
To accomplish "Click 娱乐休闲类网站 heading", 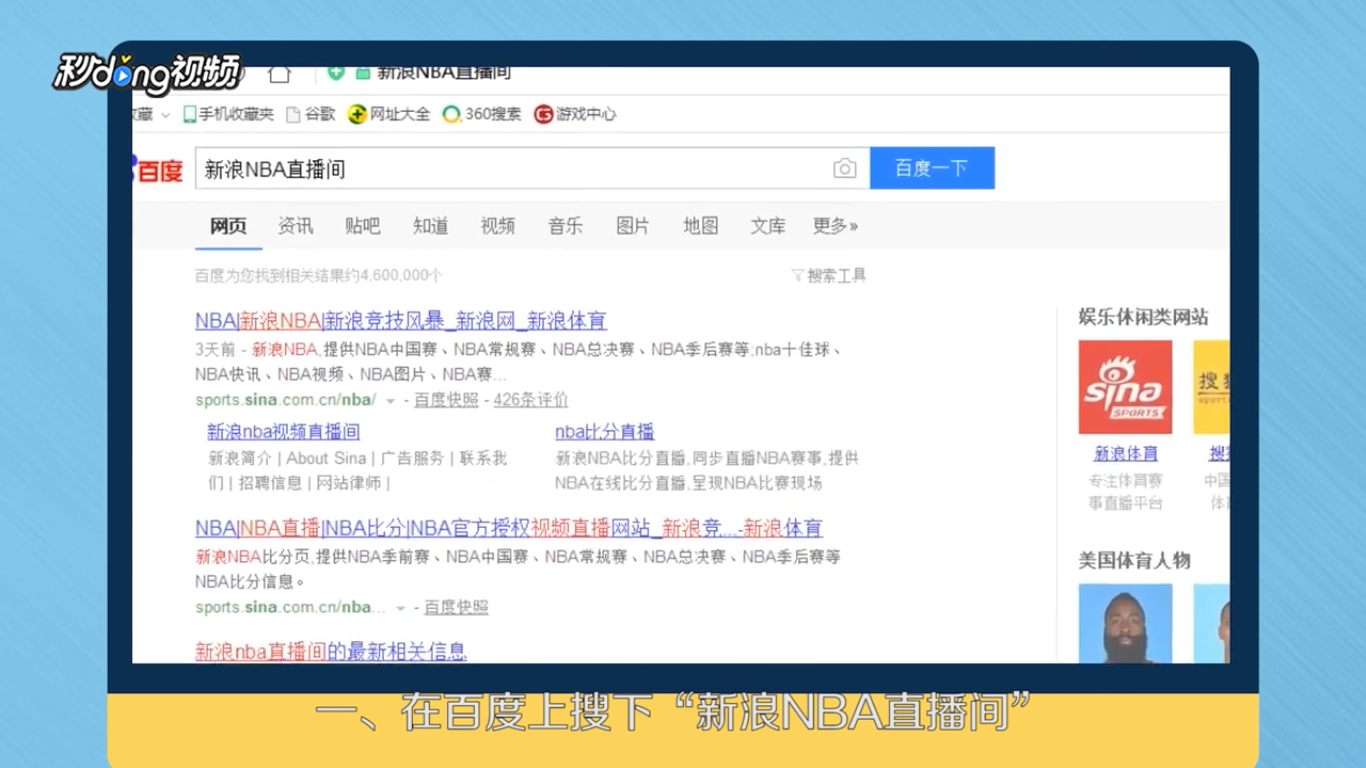I will coord(1143,317).
